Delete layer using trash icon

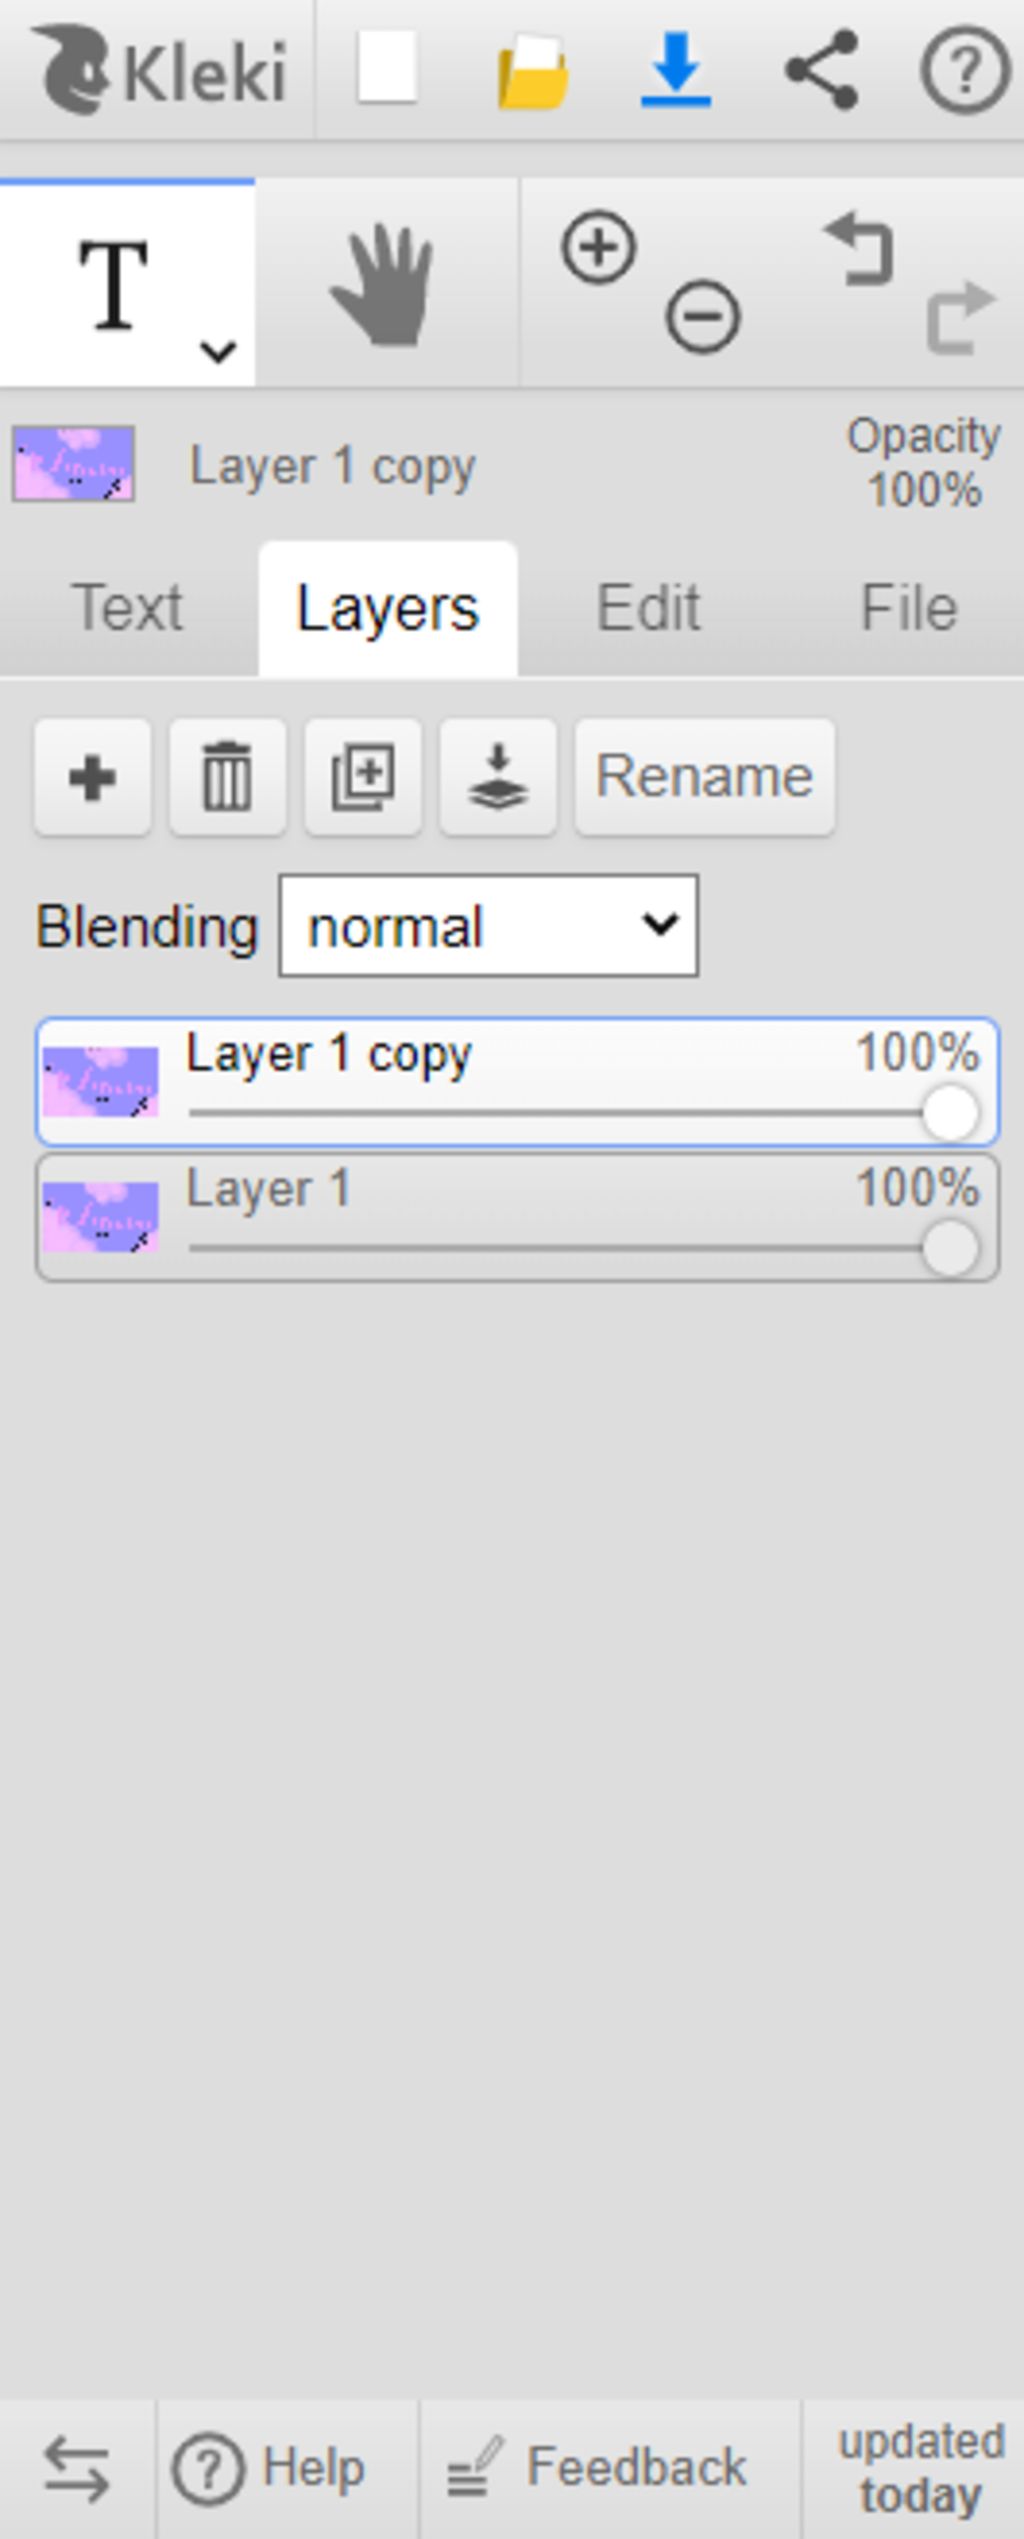point(227,777)
